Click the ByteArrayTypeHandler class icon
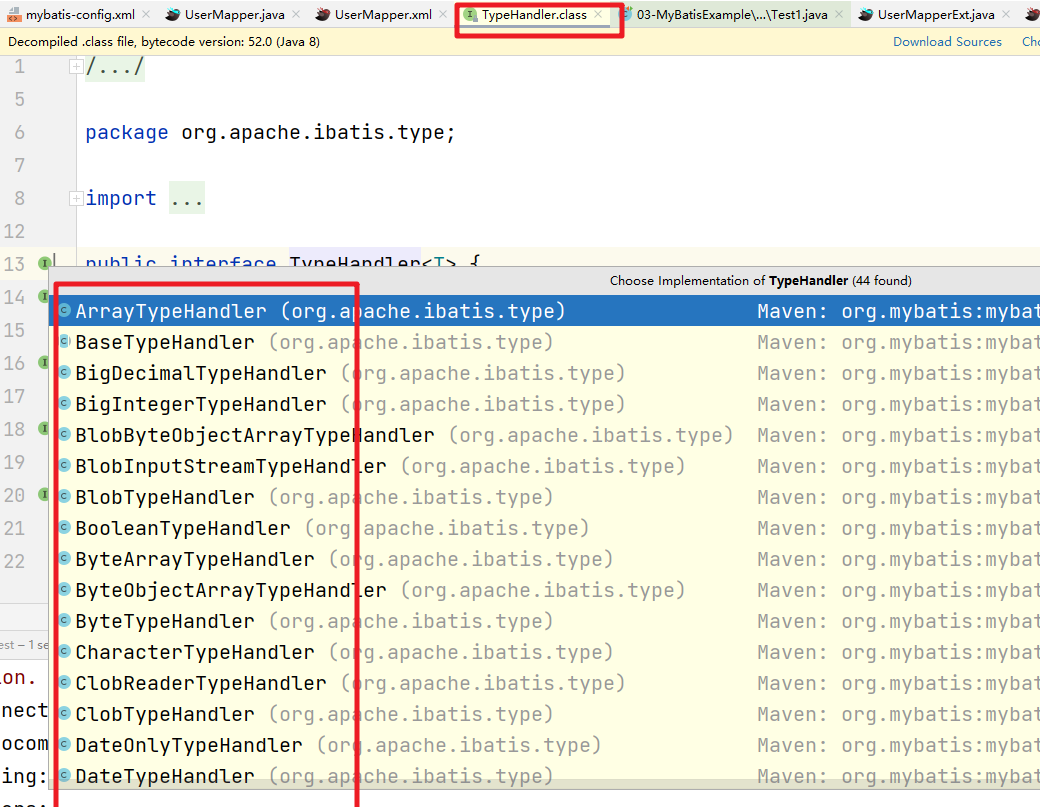Viewport: 1054px width, 810px height. coord(65,557)
